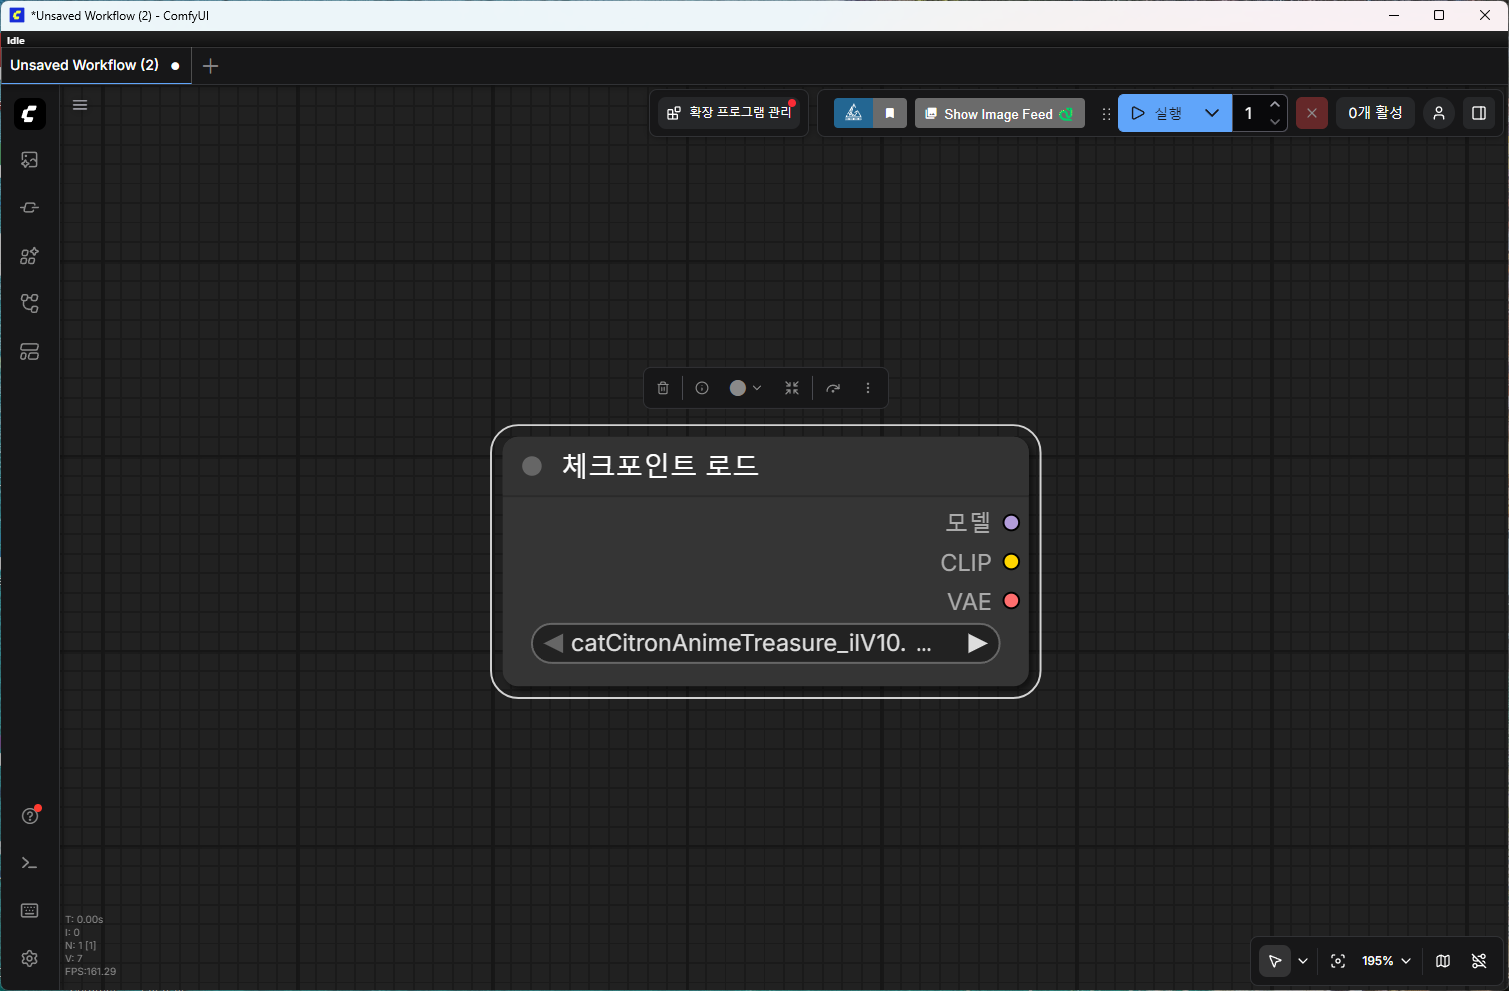Click the CLIP output slot
Image resolution: width=1509 pixels, height=991 pixels.
[1011, 562]
